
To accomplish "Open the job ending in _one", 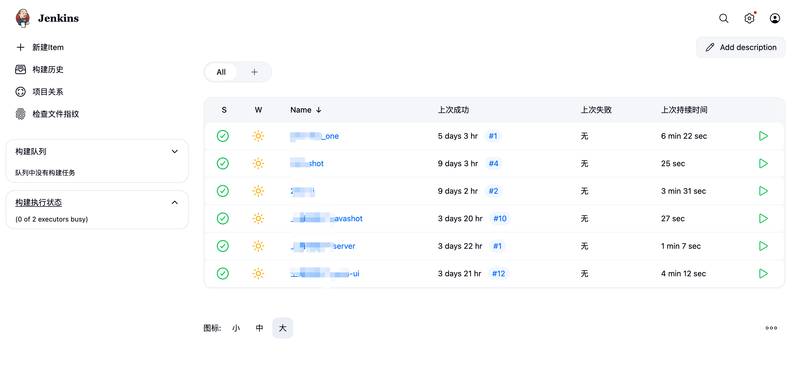I will [314, 136].
